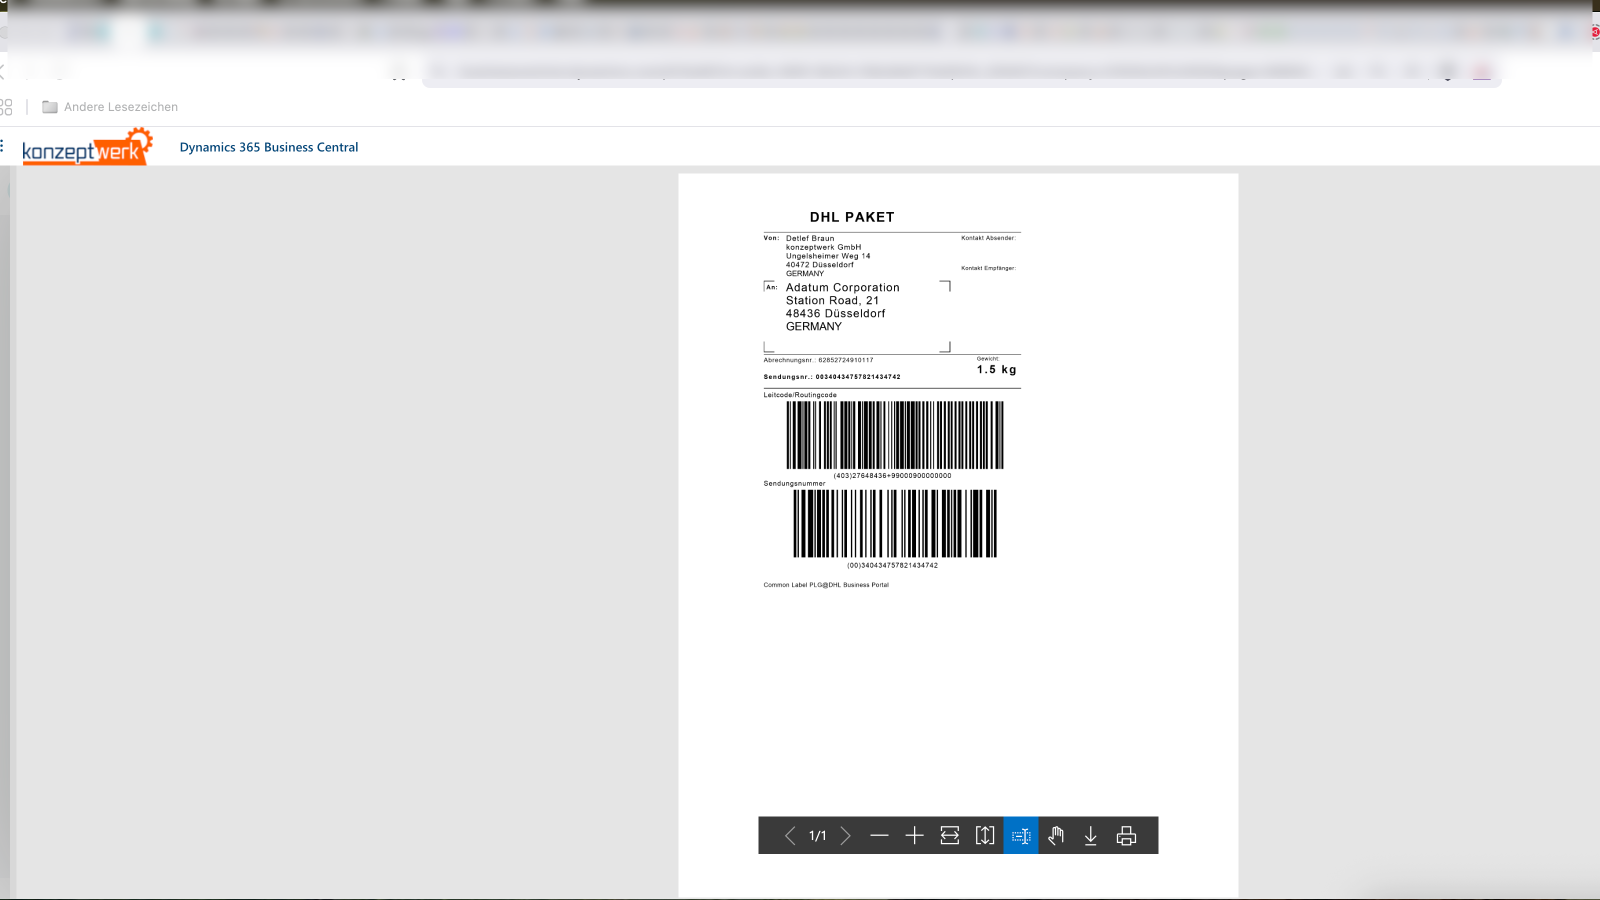The width and height of the screenshot is (1600, 900).
Task: Go to previous page in PDF viewer
Action: 790,836
